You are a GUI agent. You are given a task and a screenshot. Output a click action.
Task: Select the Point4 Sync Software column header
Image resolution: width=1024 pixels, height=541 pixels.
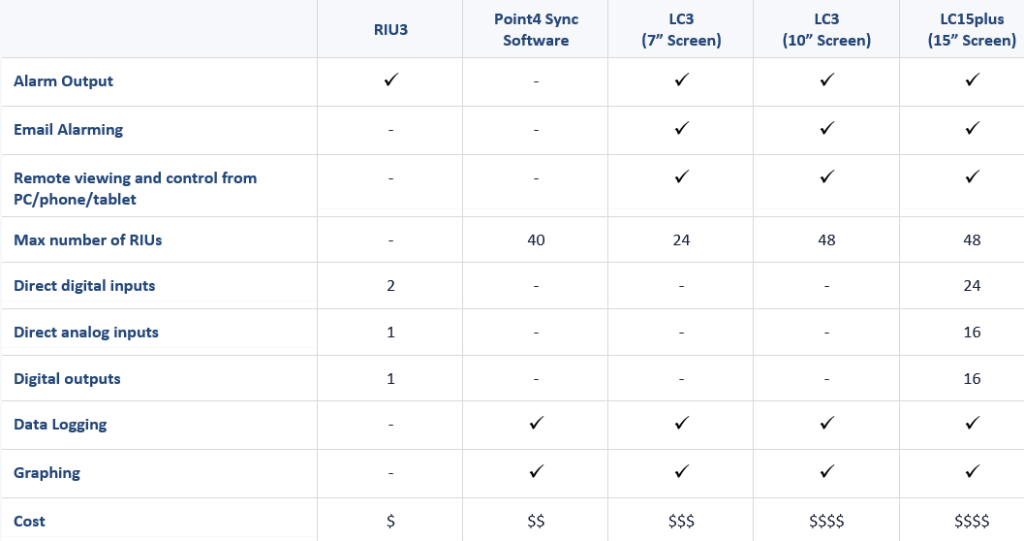[536, 29]
